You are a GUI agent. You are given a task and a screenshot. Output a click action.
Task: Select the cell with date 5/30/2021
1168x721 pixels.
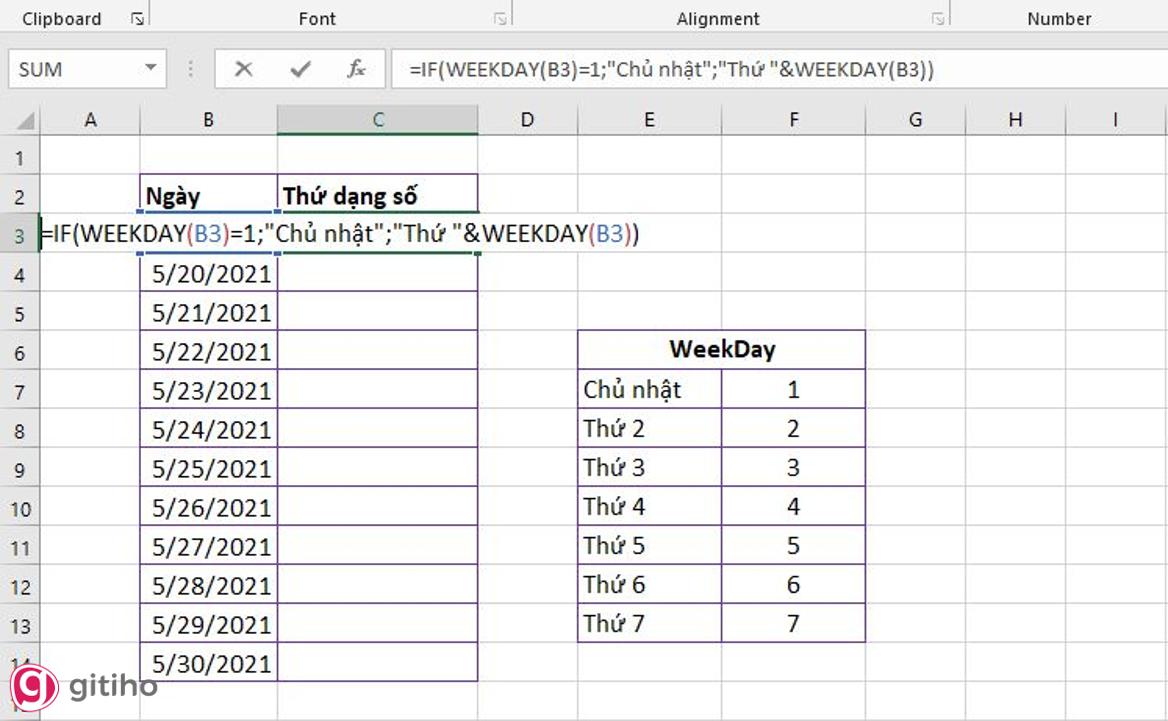tap(210, 663)
